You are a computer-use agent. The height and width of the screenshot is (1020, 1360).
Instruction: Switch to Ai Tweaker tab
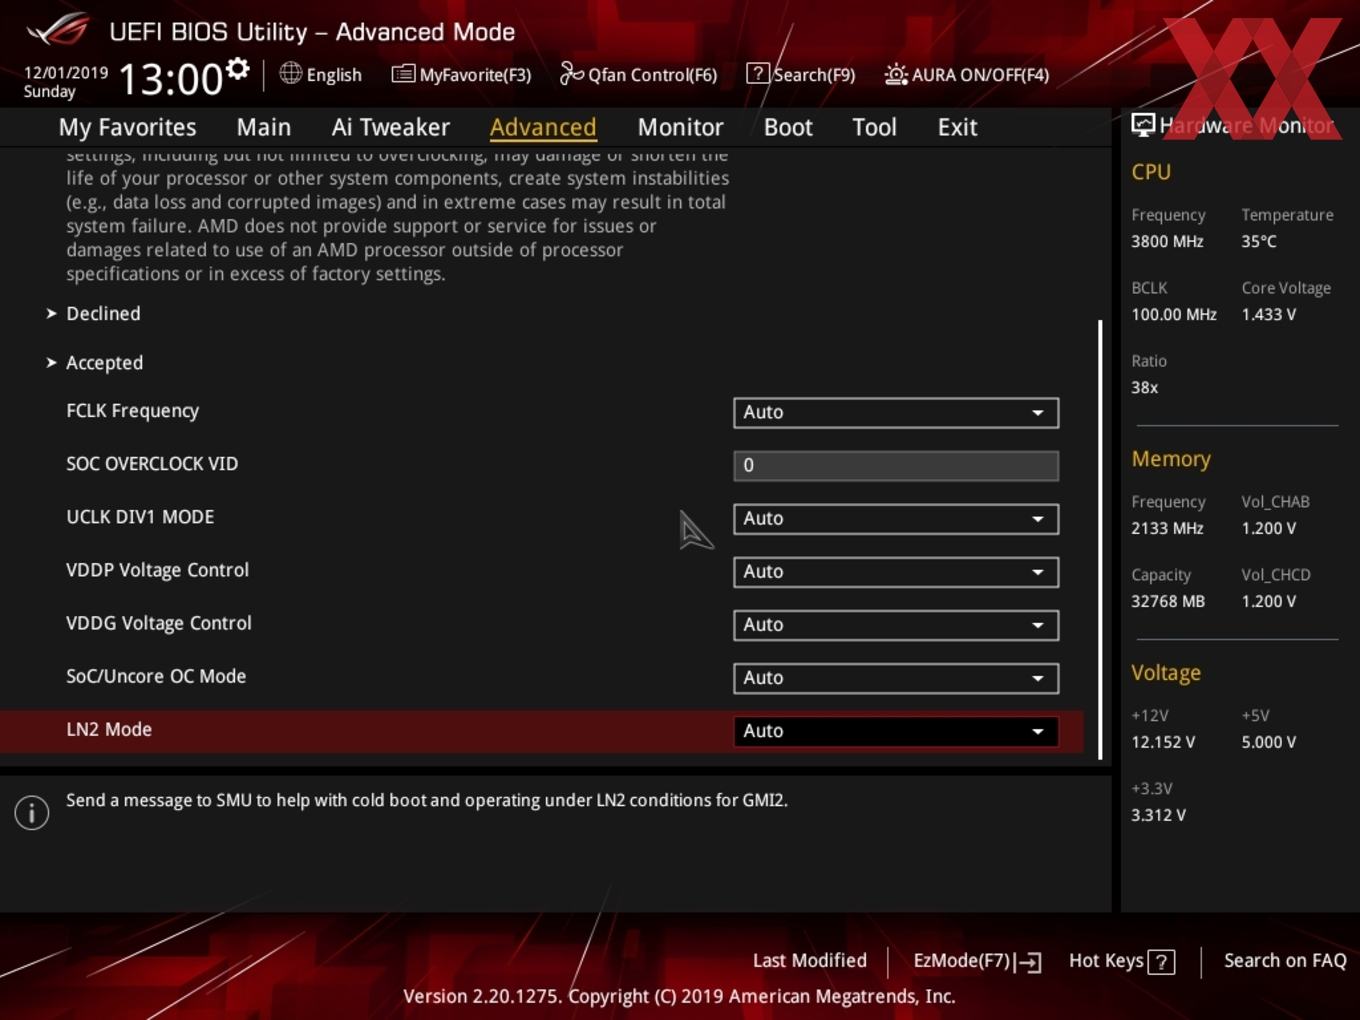tap(391, 127)
